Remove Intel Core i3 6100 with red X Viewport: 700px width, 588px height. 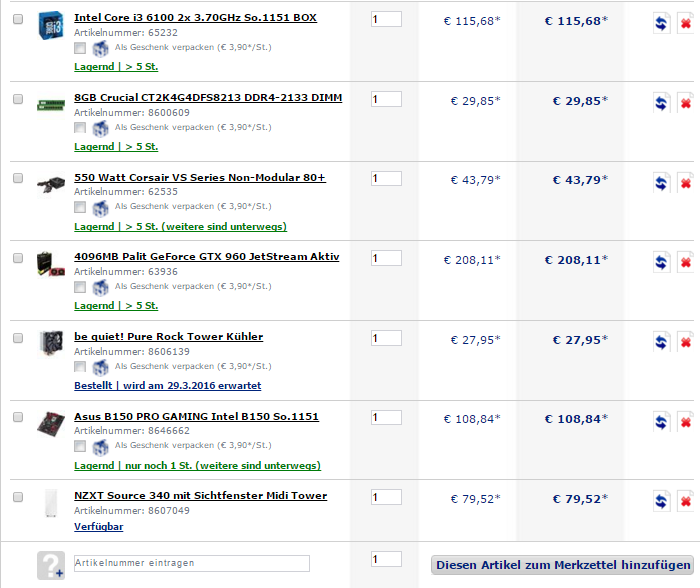coord(686,23)
